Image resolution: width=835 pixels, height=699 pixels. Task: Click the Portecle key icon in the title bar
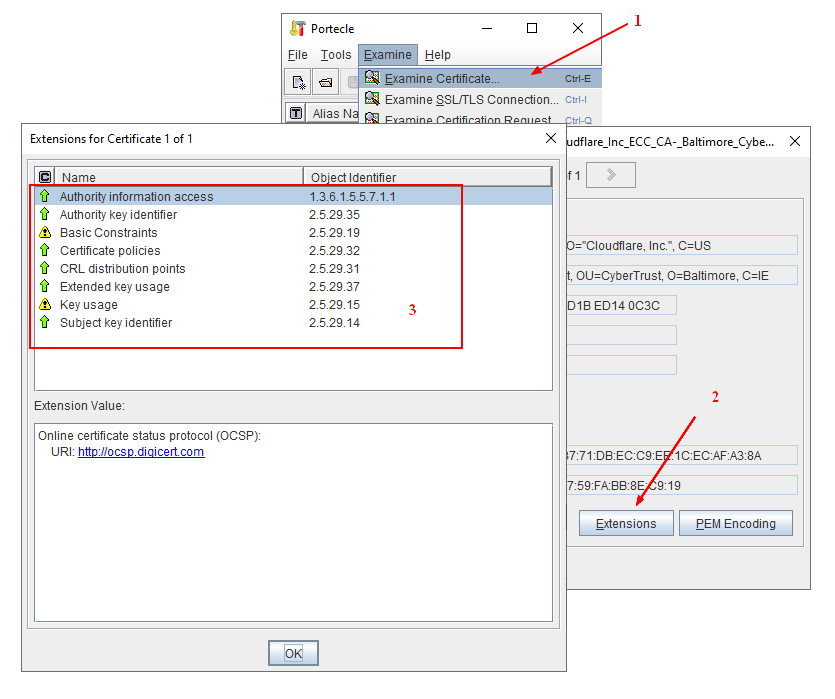[x=297, y=28]
